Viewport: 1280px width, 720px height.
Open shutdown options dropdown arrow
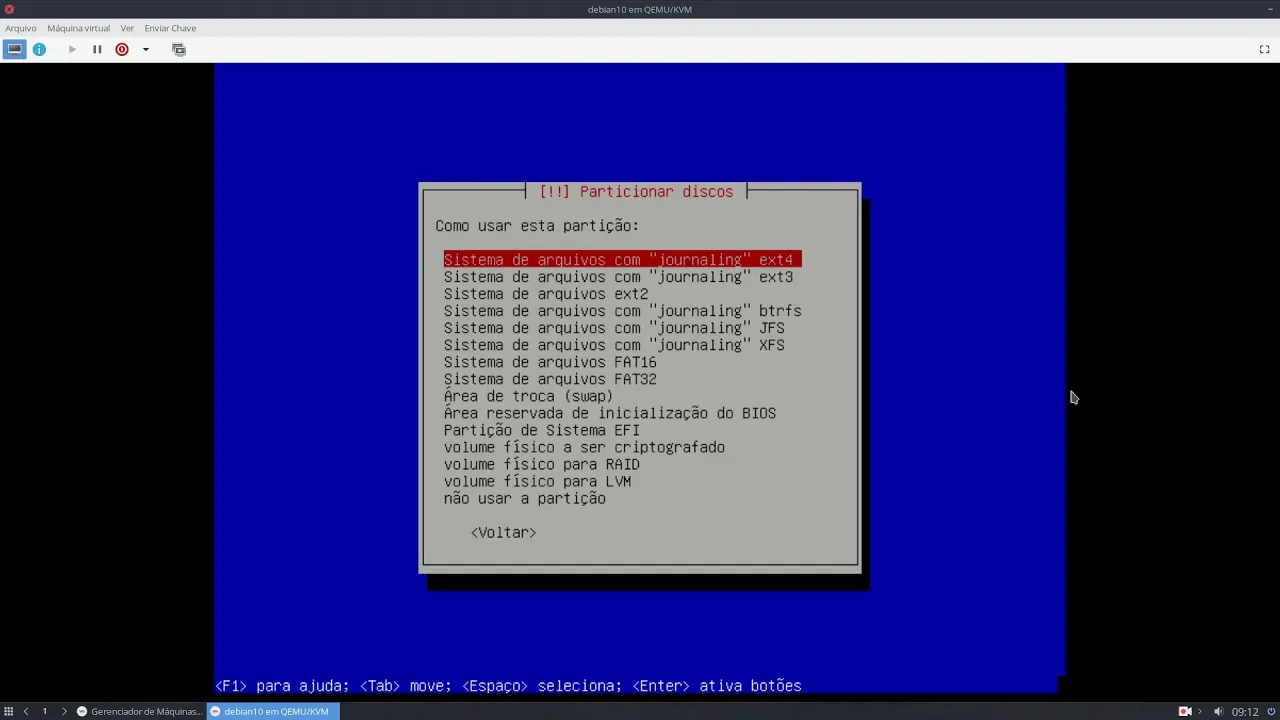(146, 49)
